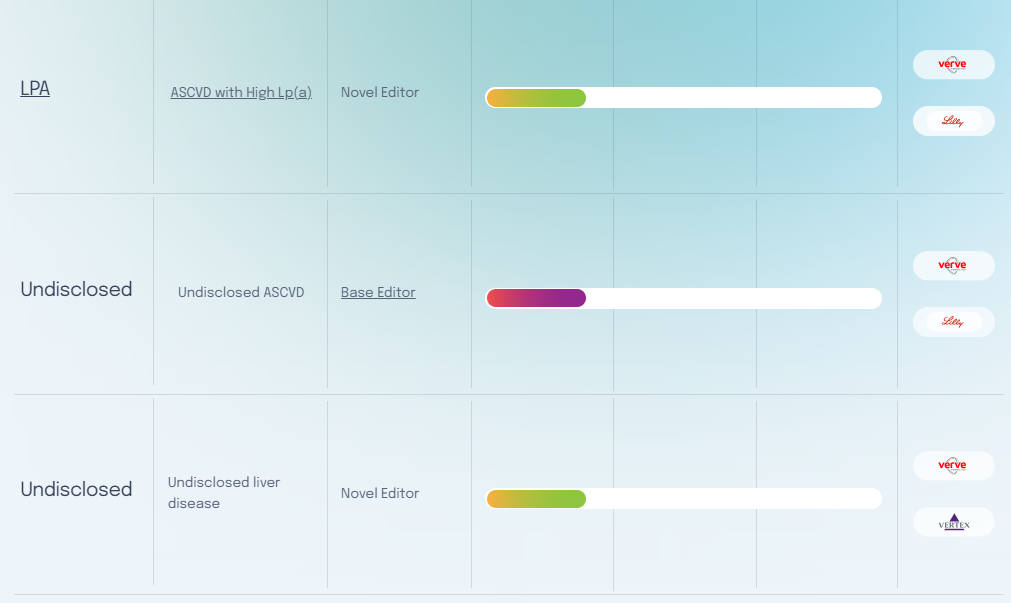Viewport: 1011px width, 603px height.
Task: Click the Undisclosed target beside the liver disease
Action: pos(76,489)
